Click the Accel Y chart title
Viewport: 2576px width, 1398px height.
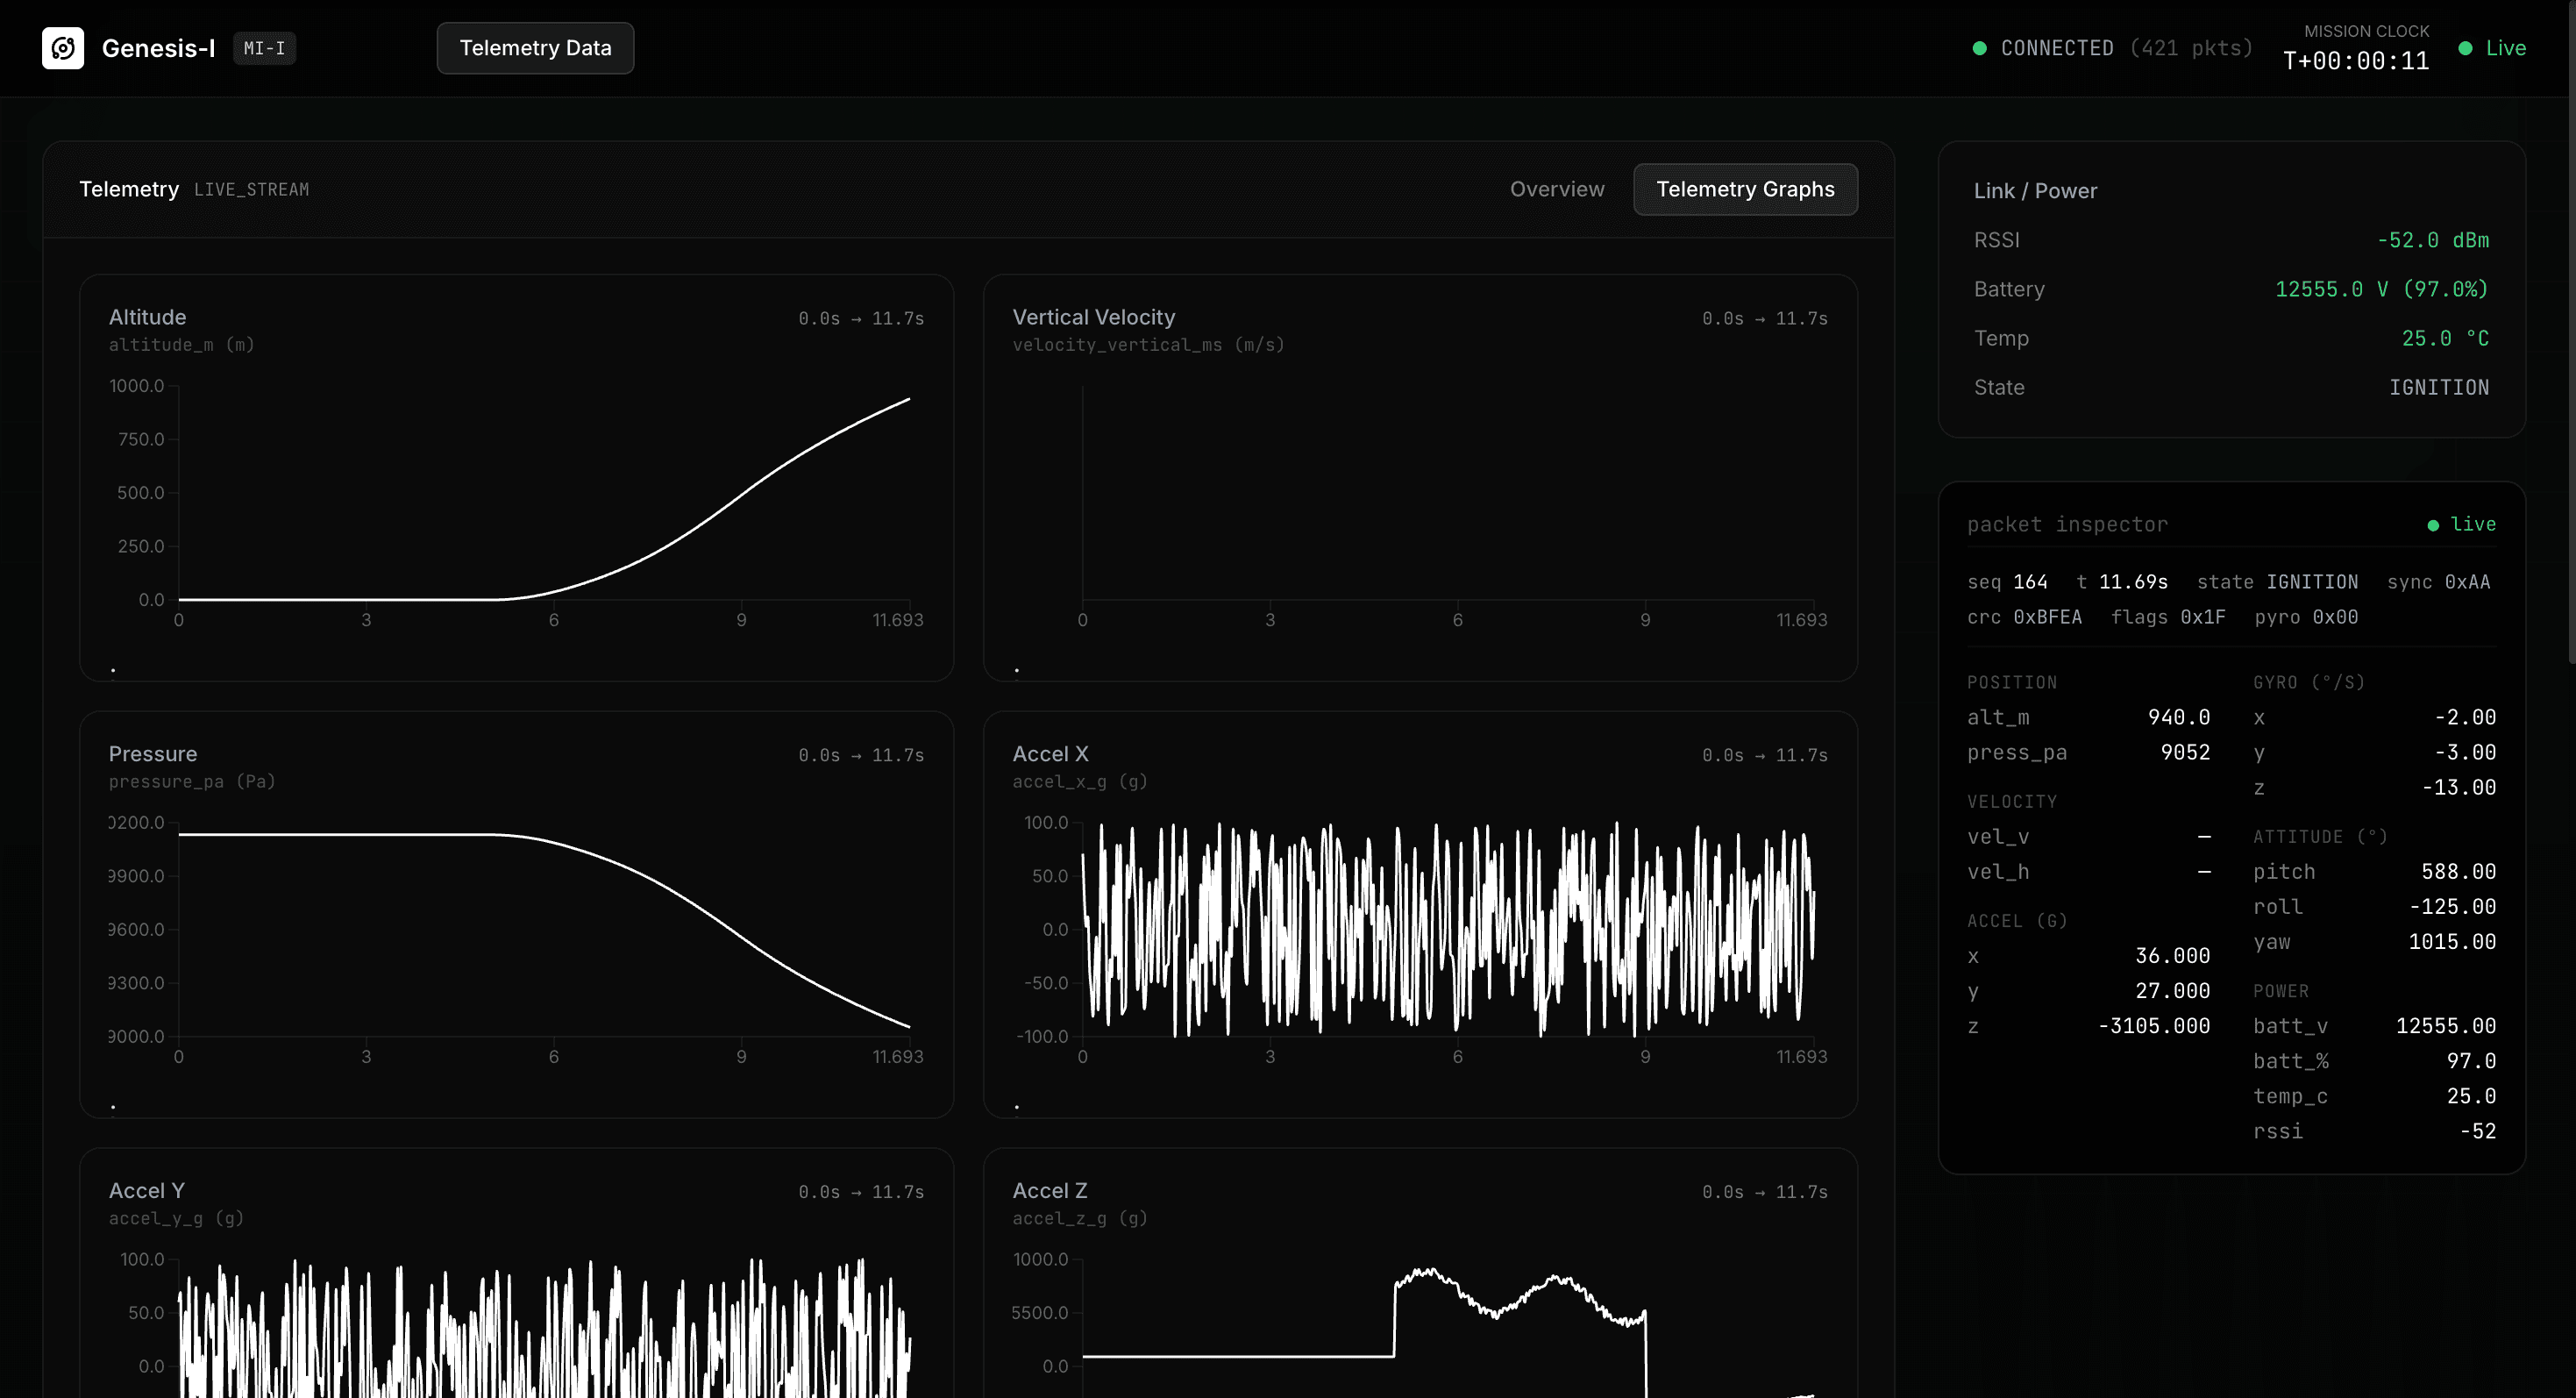click(x=146, y=1190)
